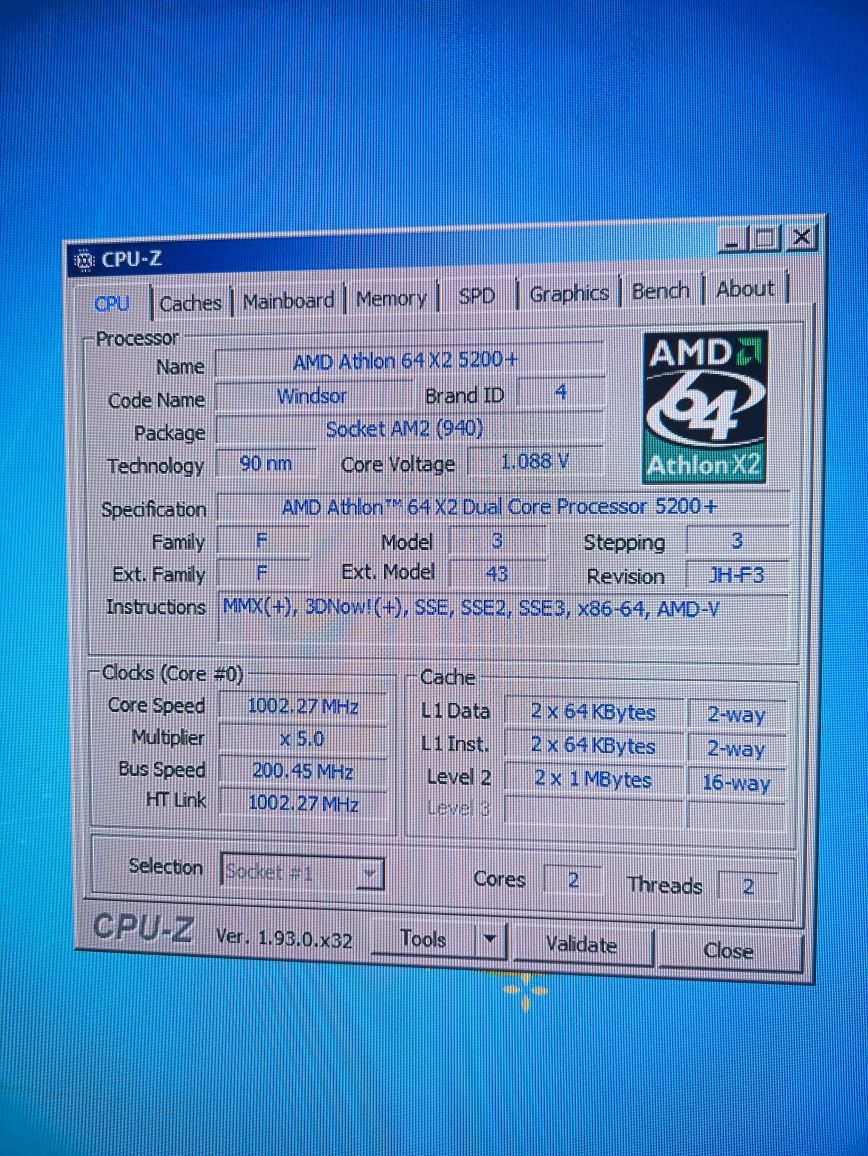Click the Close button

pyautogui.click(x=729, y=951)
